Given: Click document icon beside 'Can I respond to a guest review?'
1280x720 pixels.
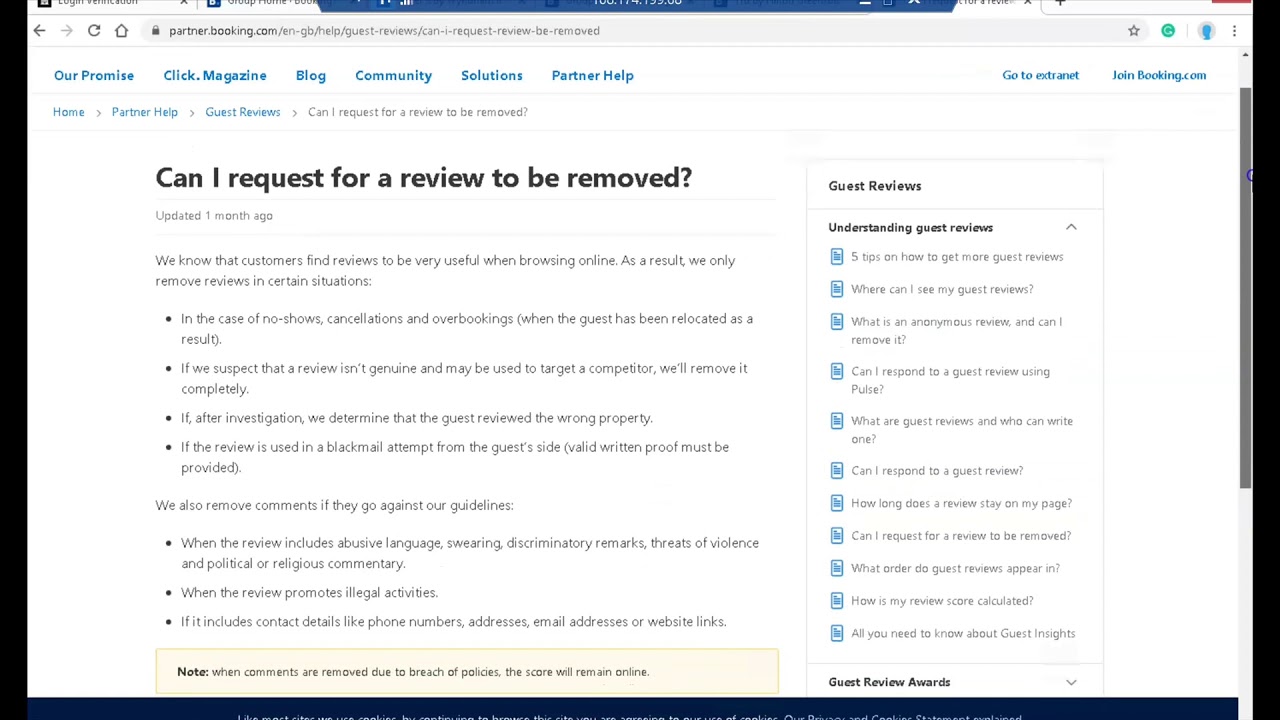Looking at the screenshot, I should pos(837,471).
